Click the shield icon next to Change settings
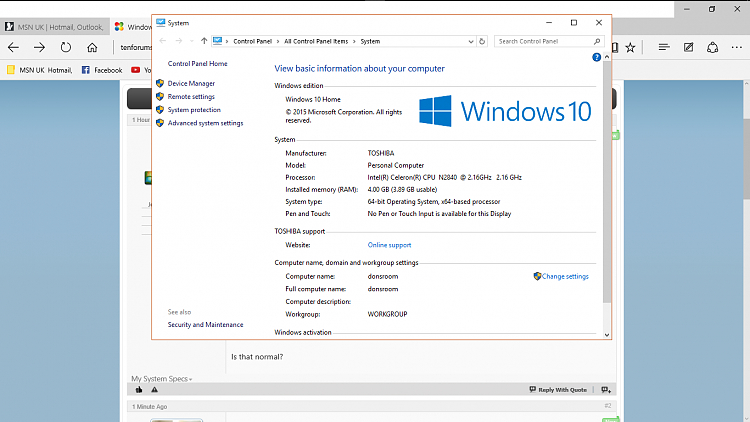The image size is (750, 422). [537, 277]
